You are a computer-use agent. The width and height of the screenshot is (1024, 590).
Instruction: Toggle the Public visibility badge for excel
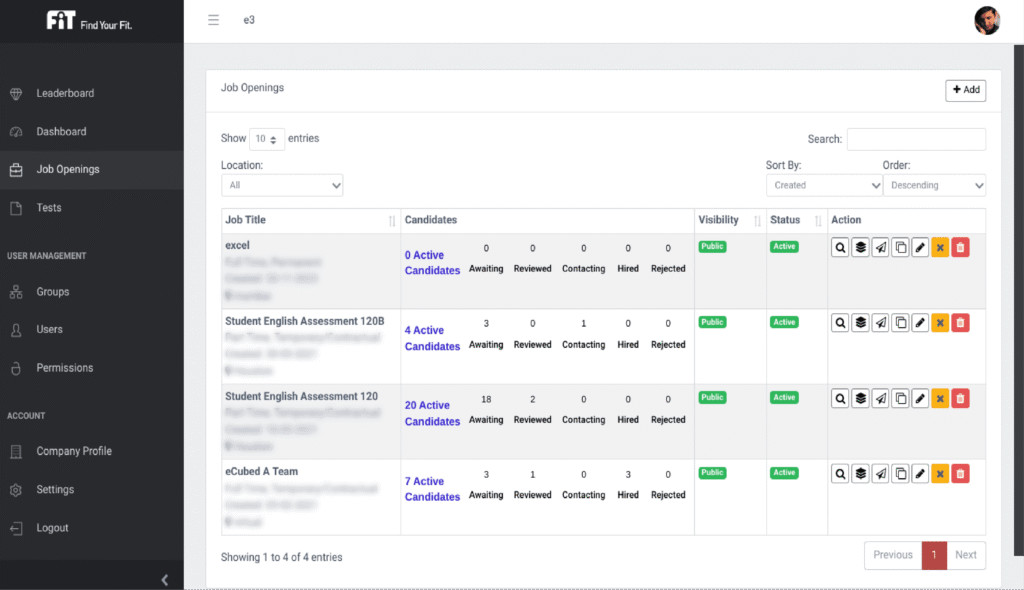pos(712,246)
